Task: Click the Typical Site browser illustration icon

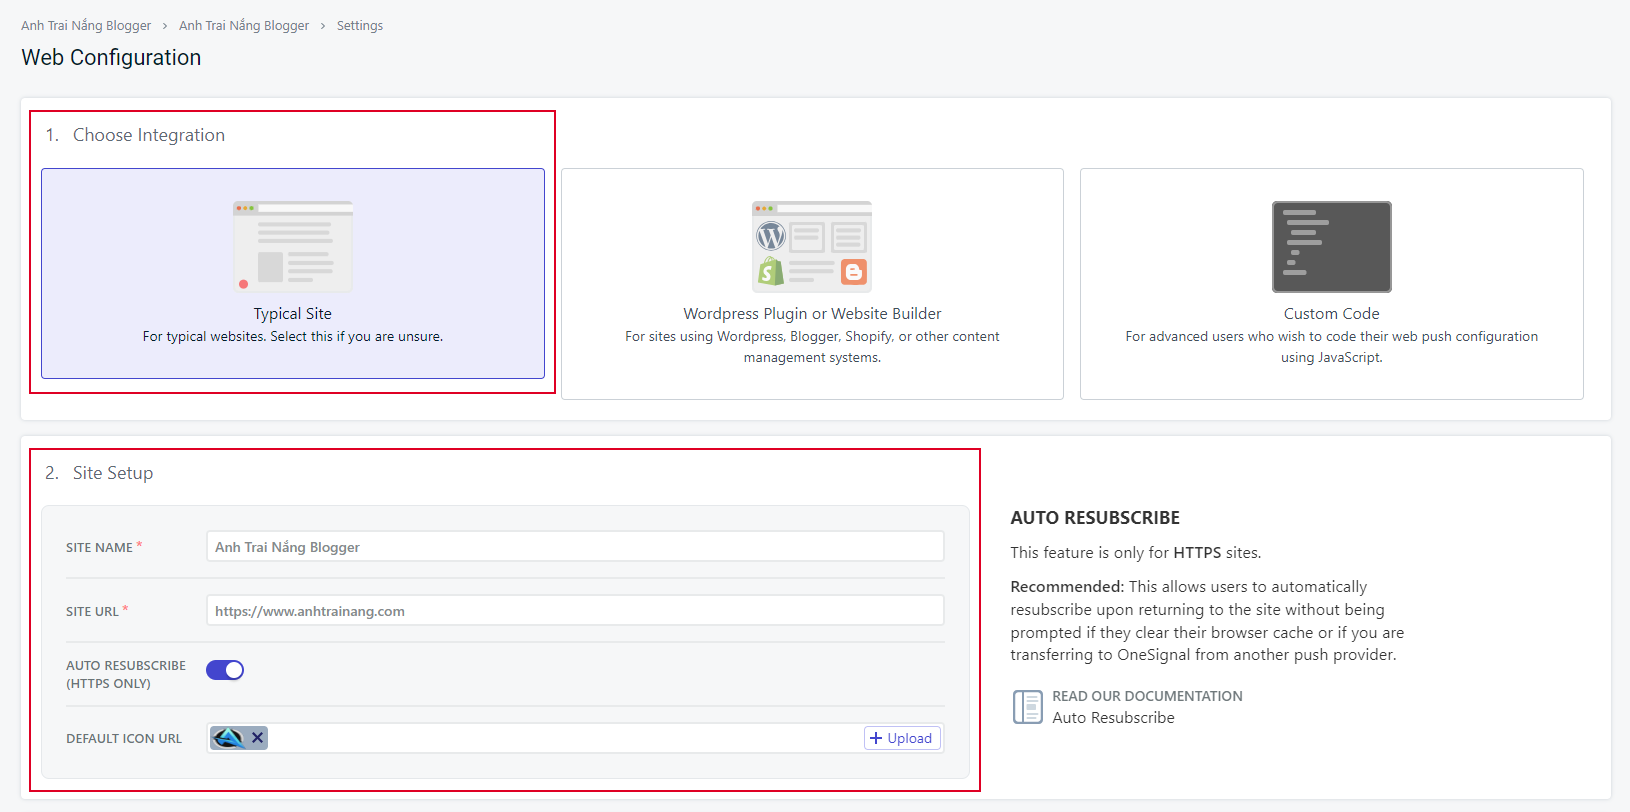Action: point(293,247)
